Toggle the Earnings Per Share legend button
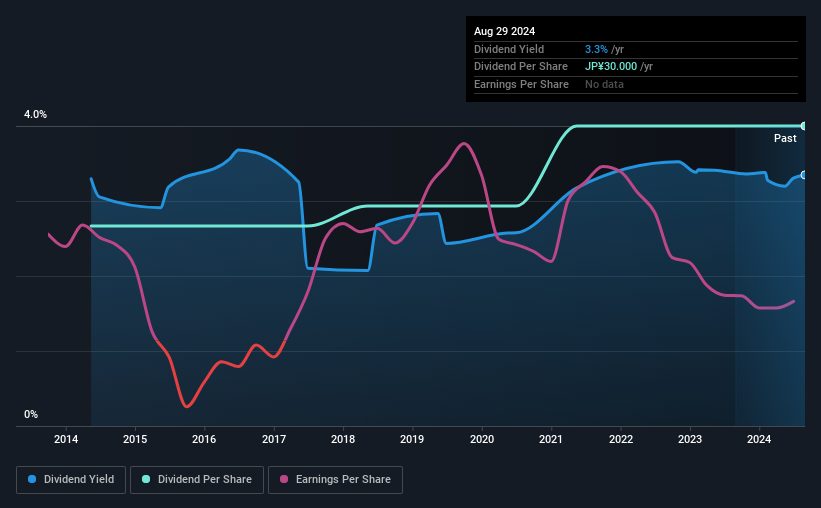 click(x=335, y=480)
